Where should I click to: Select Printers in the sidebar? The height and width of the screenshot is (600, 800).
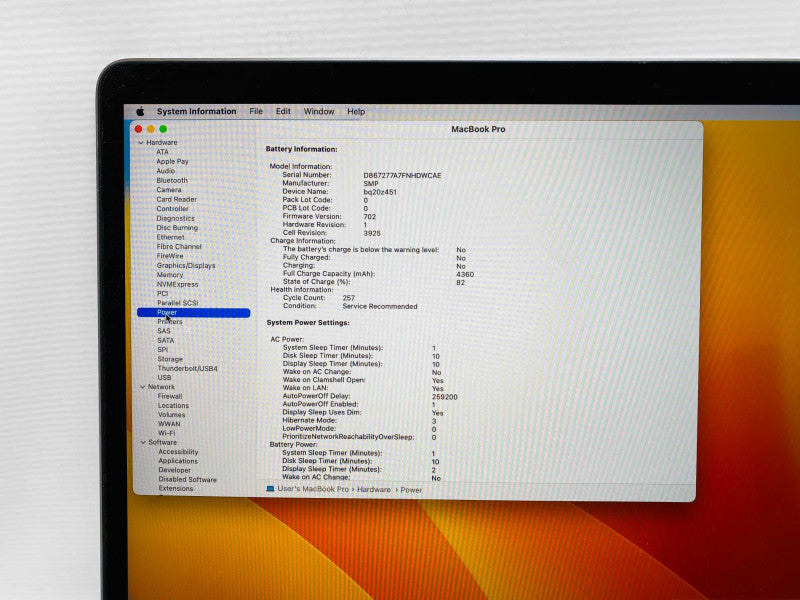coord(170,321)
